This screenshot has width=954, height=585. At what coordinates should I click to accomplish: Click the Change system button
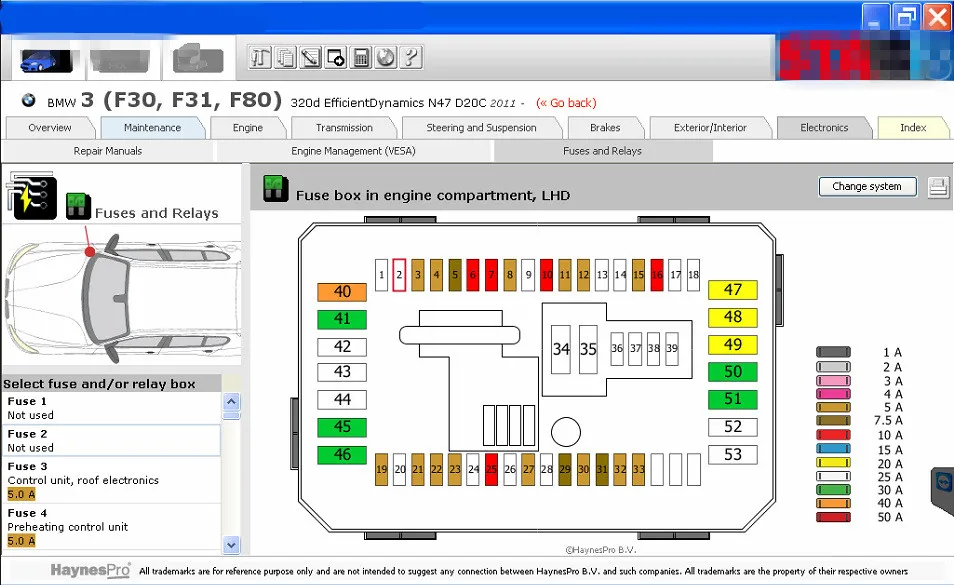pyautogui.click(x=867, y=186)
